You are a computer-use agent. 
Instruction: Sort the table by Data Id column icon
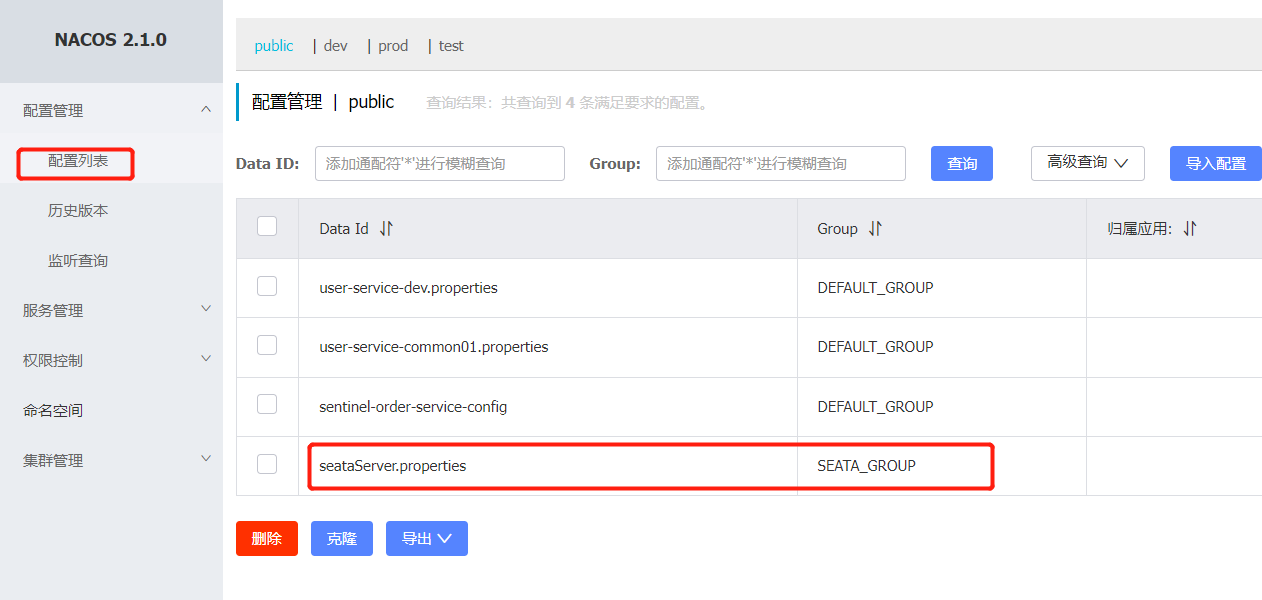click(386, 229)
